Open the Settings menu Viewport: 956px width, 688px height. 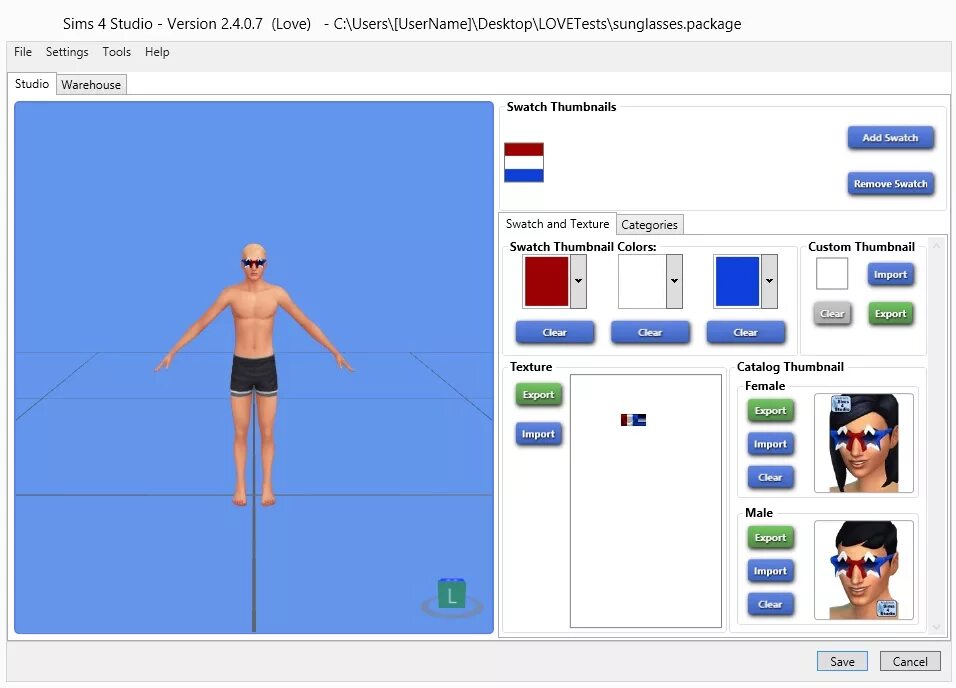point(67,52)
